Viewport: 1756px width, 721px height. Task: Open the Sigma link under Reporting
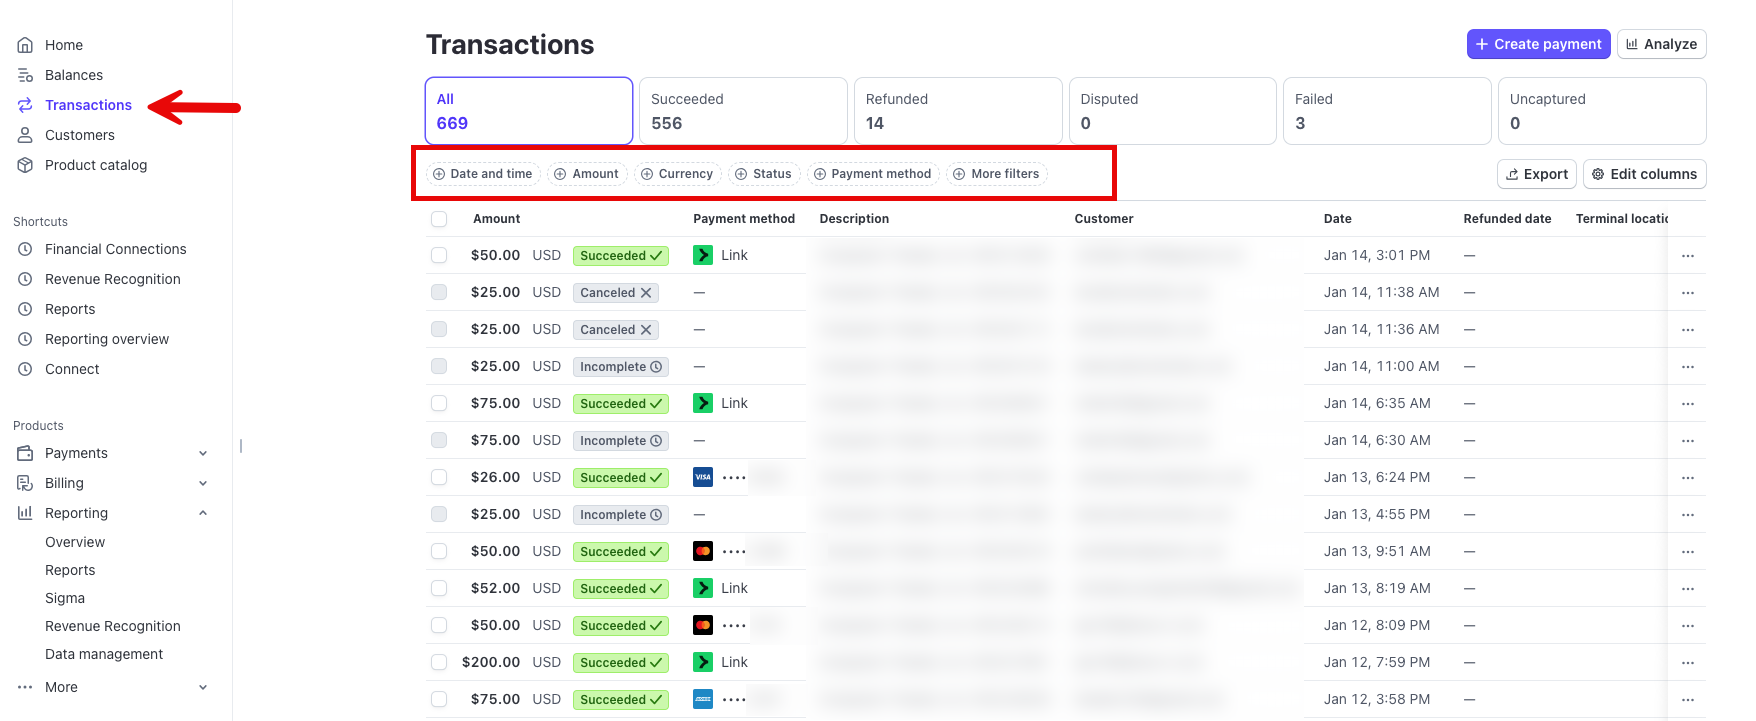point(65,598)
